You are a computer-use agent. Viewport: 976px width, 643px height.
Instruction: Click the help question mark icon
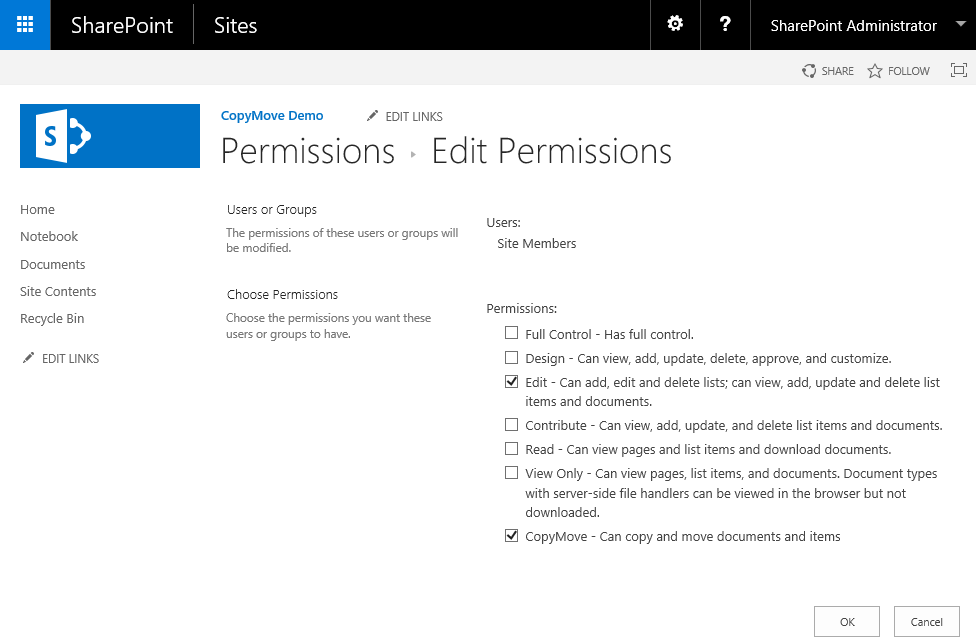tap(726, 25)
